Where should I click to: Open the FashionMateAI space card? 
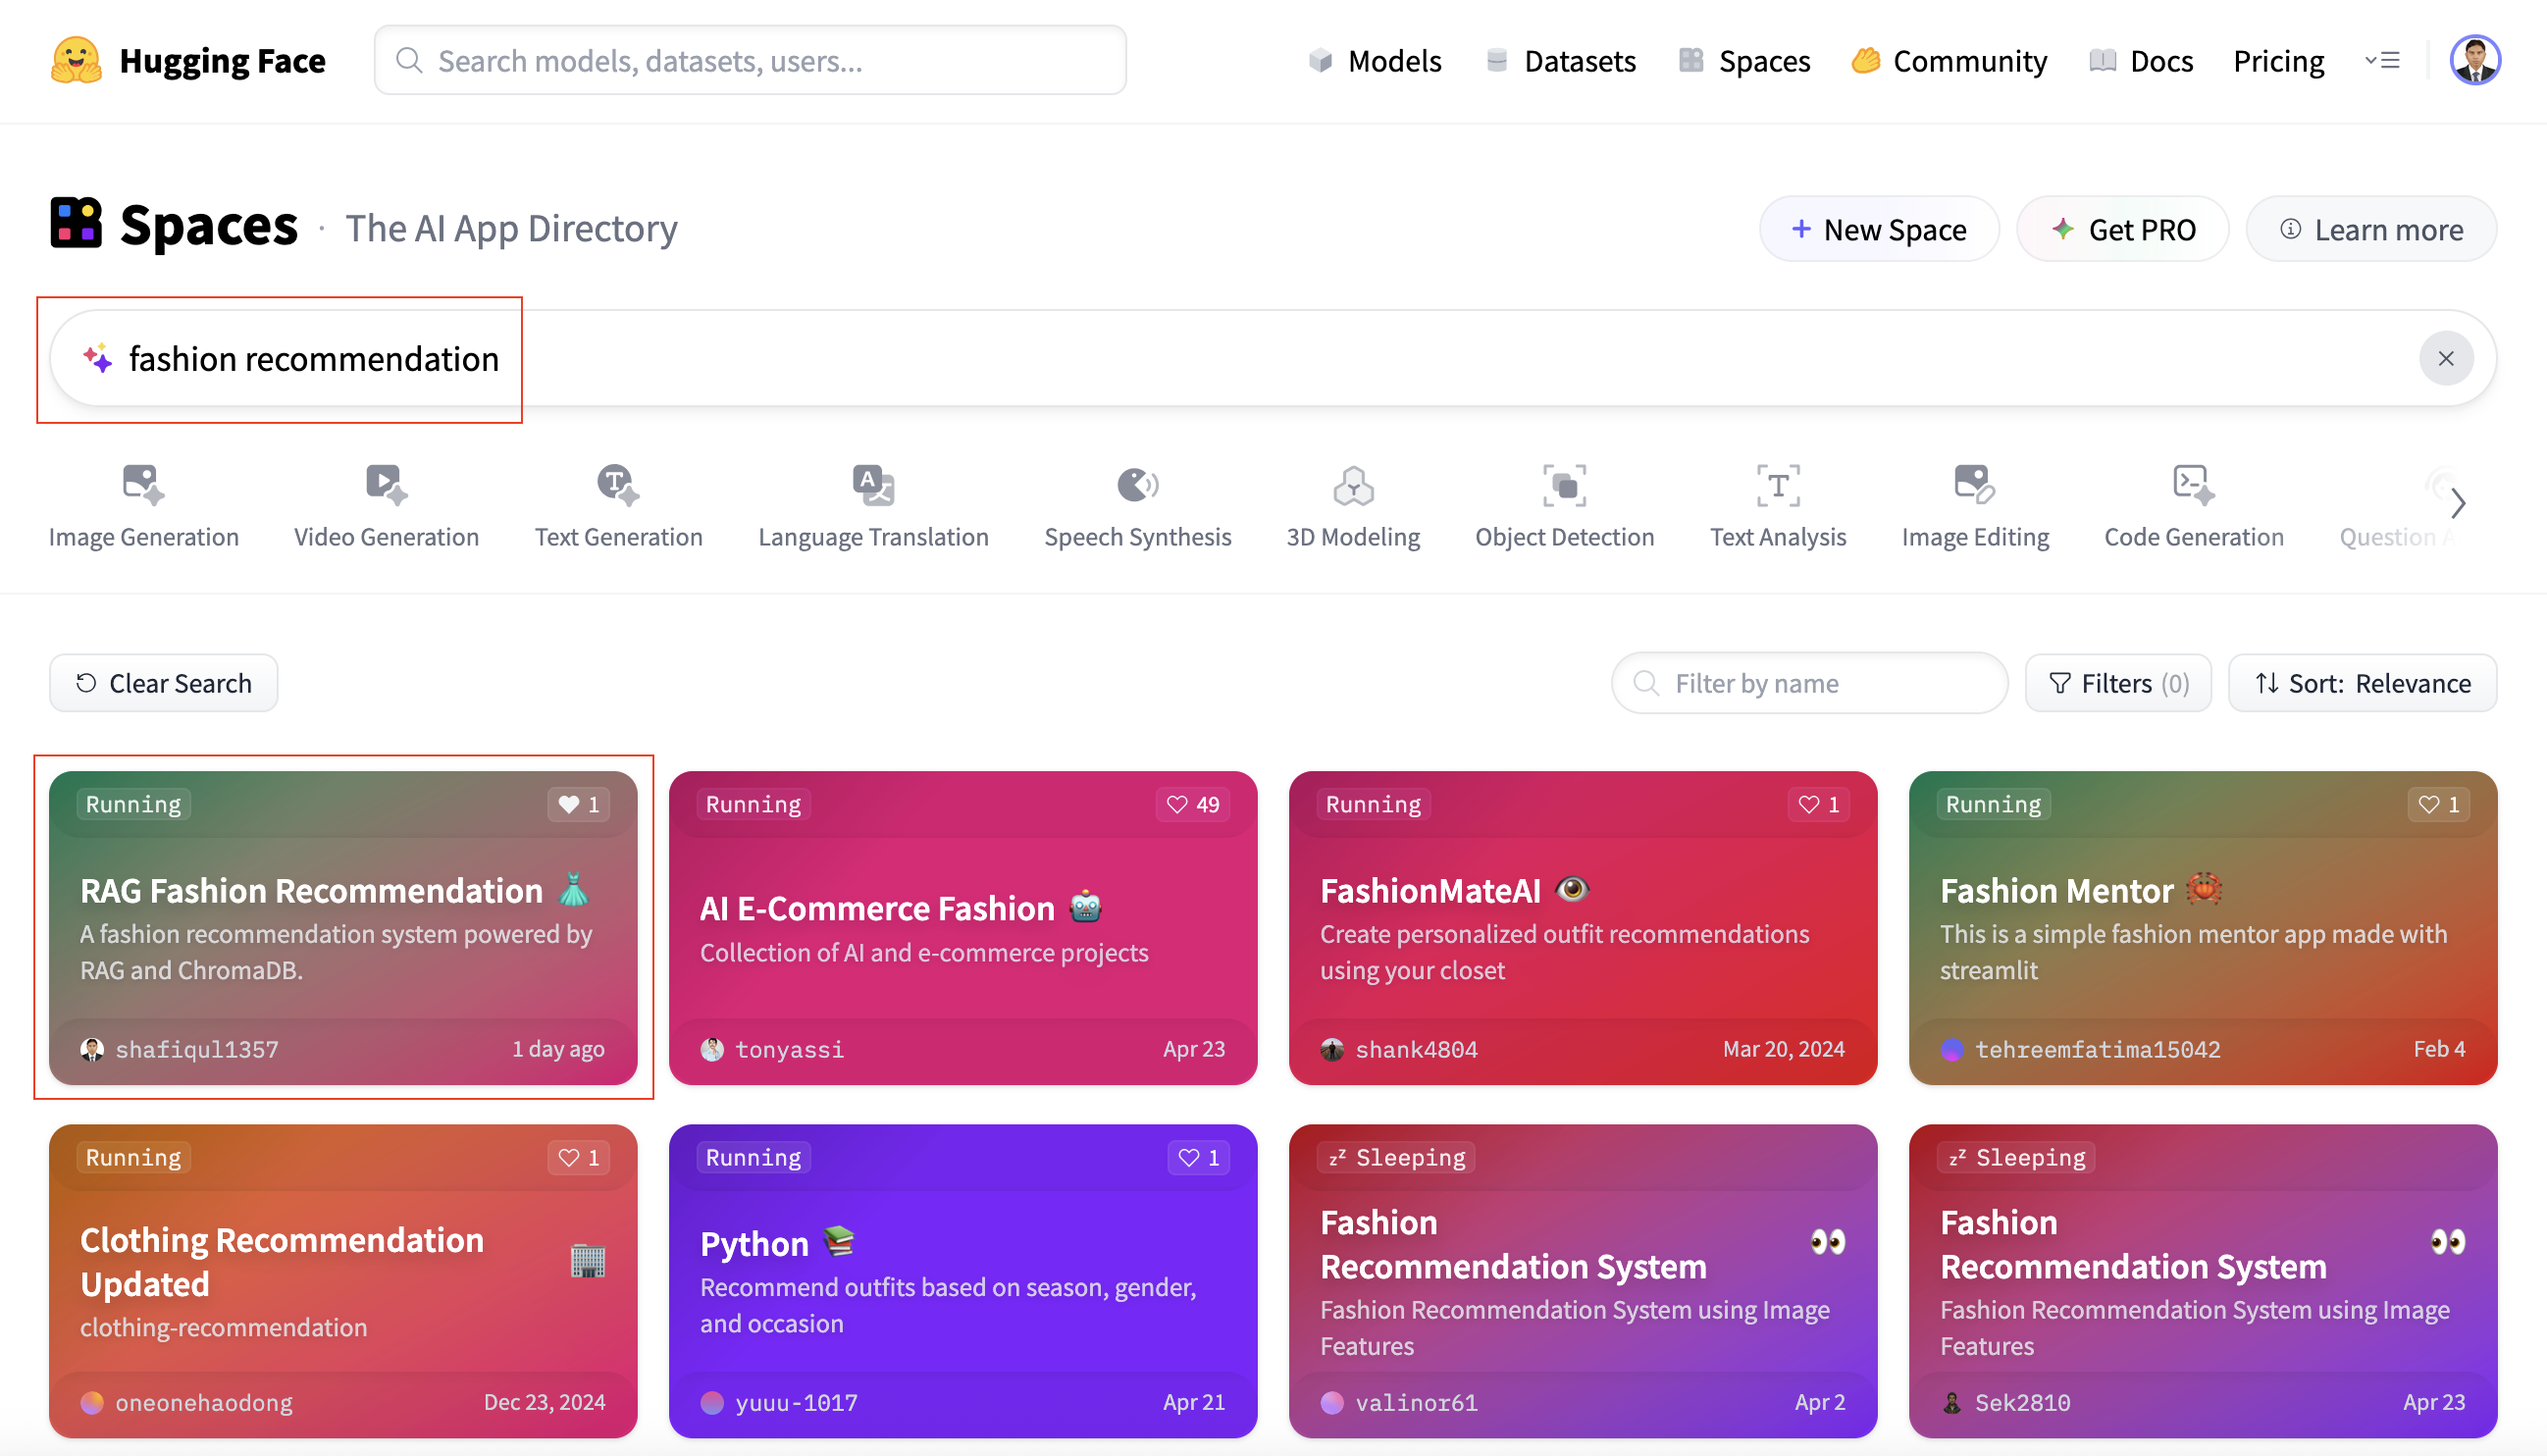pyautogui.click(x=1583, y=927)
